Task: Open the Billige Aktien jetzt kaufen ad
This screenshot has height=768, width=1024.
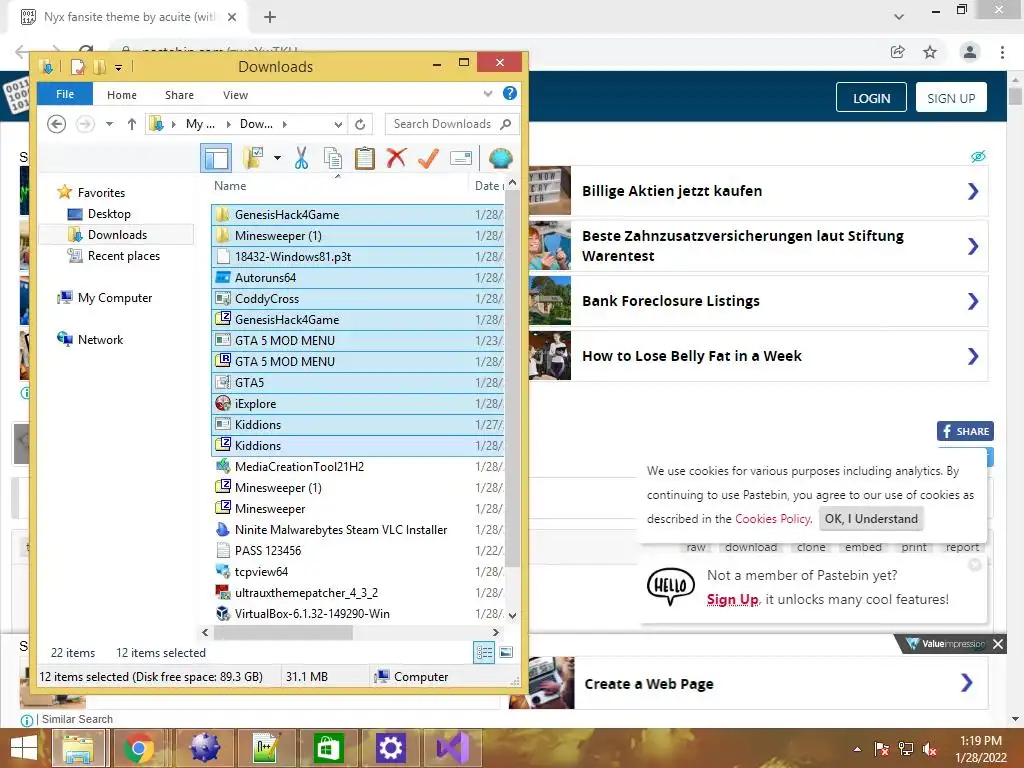Action: pyautogui.click(x=758, y=191)
